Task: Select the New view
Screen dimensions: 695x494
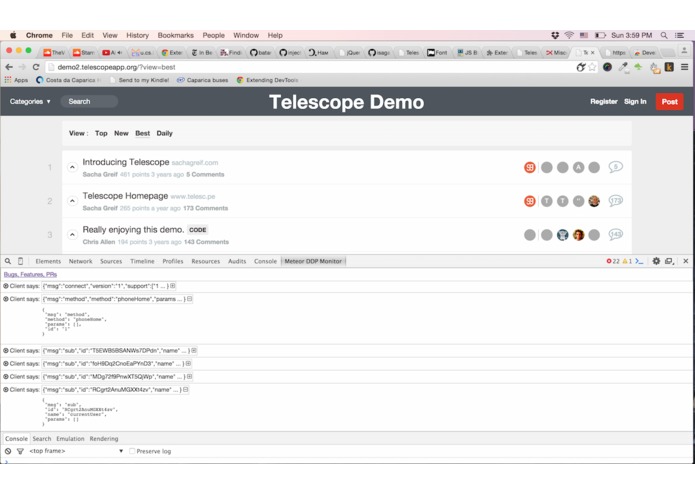Action: [x=121, y=133]
